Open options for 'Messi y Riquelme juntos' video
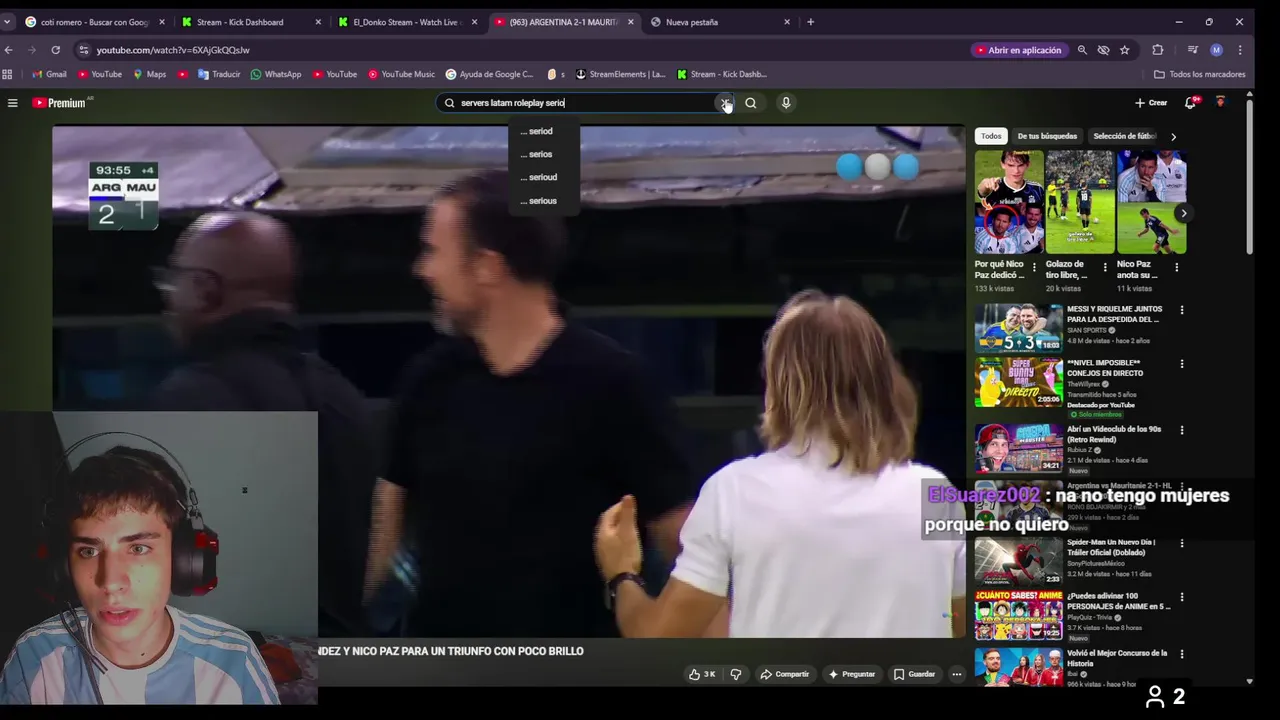This screenshot has height=720, width=1280. click(1182, 311)
